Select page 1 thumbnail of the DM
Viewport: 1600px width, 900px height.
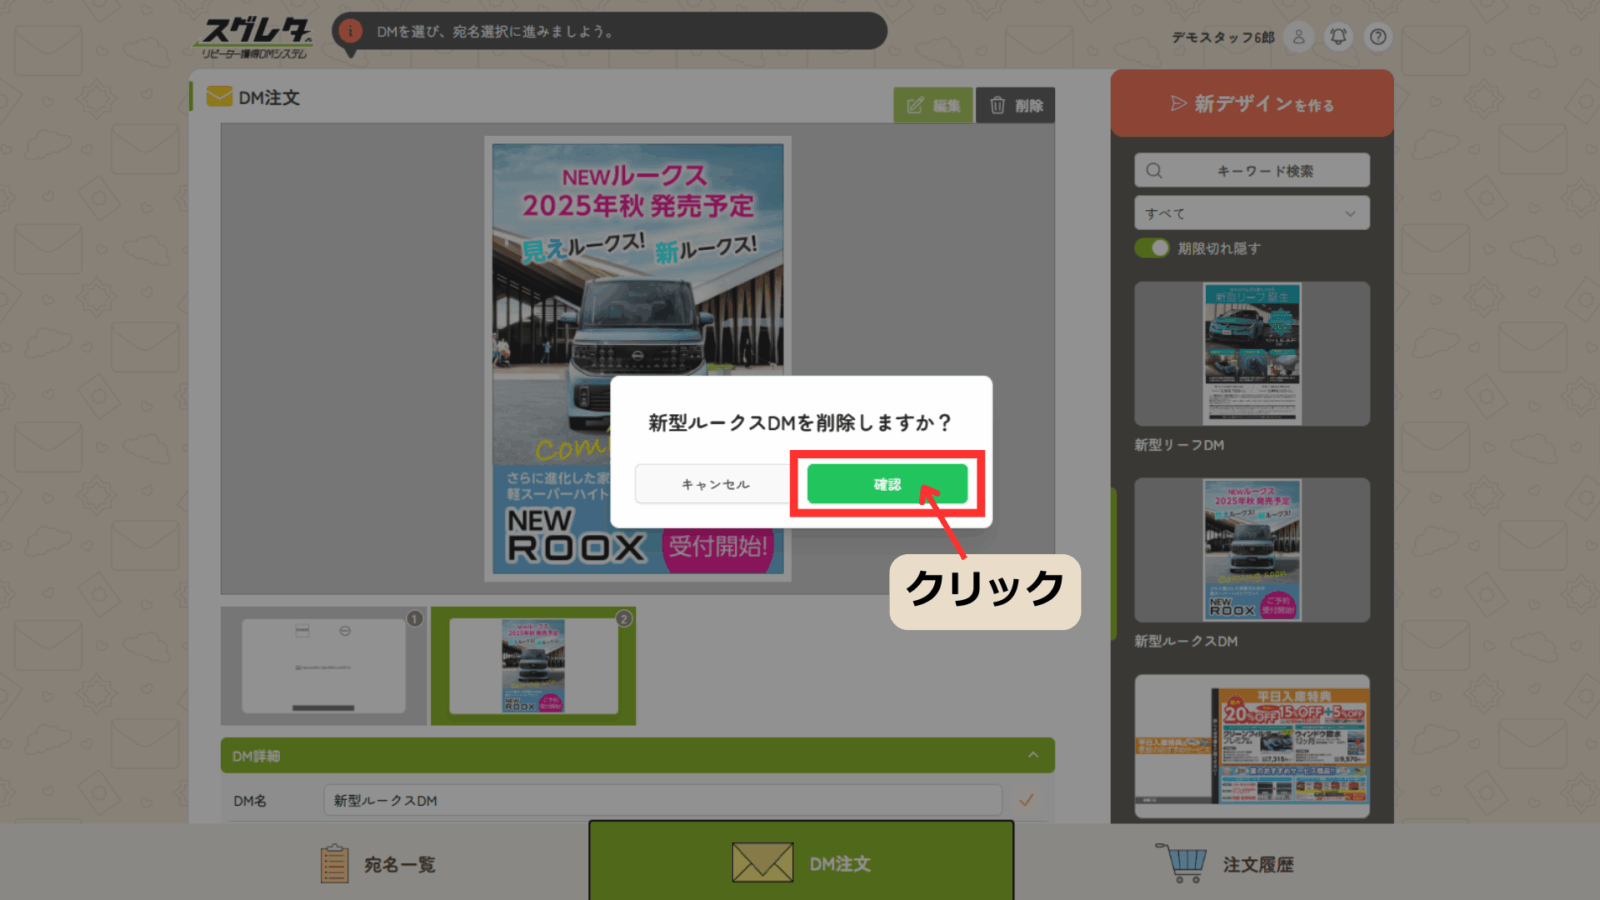pyautogui.click(x=324, y=665)
